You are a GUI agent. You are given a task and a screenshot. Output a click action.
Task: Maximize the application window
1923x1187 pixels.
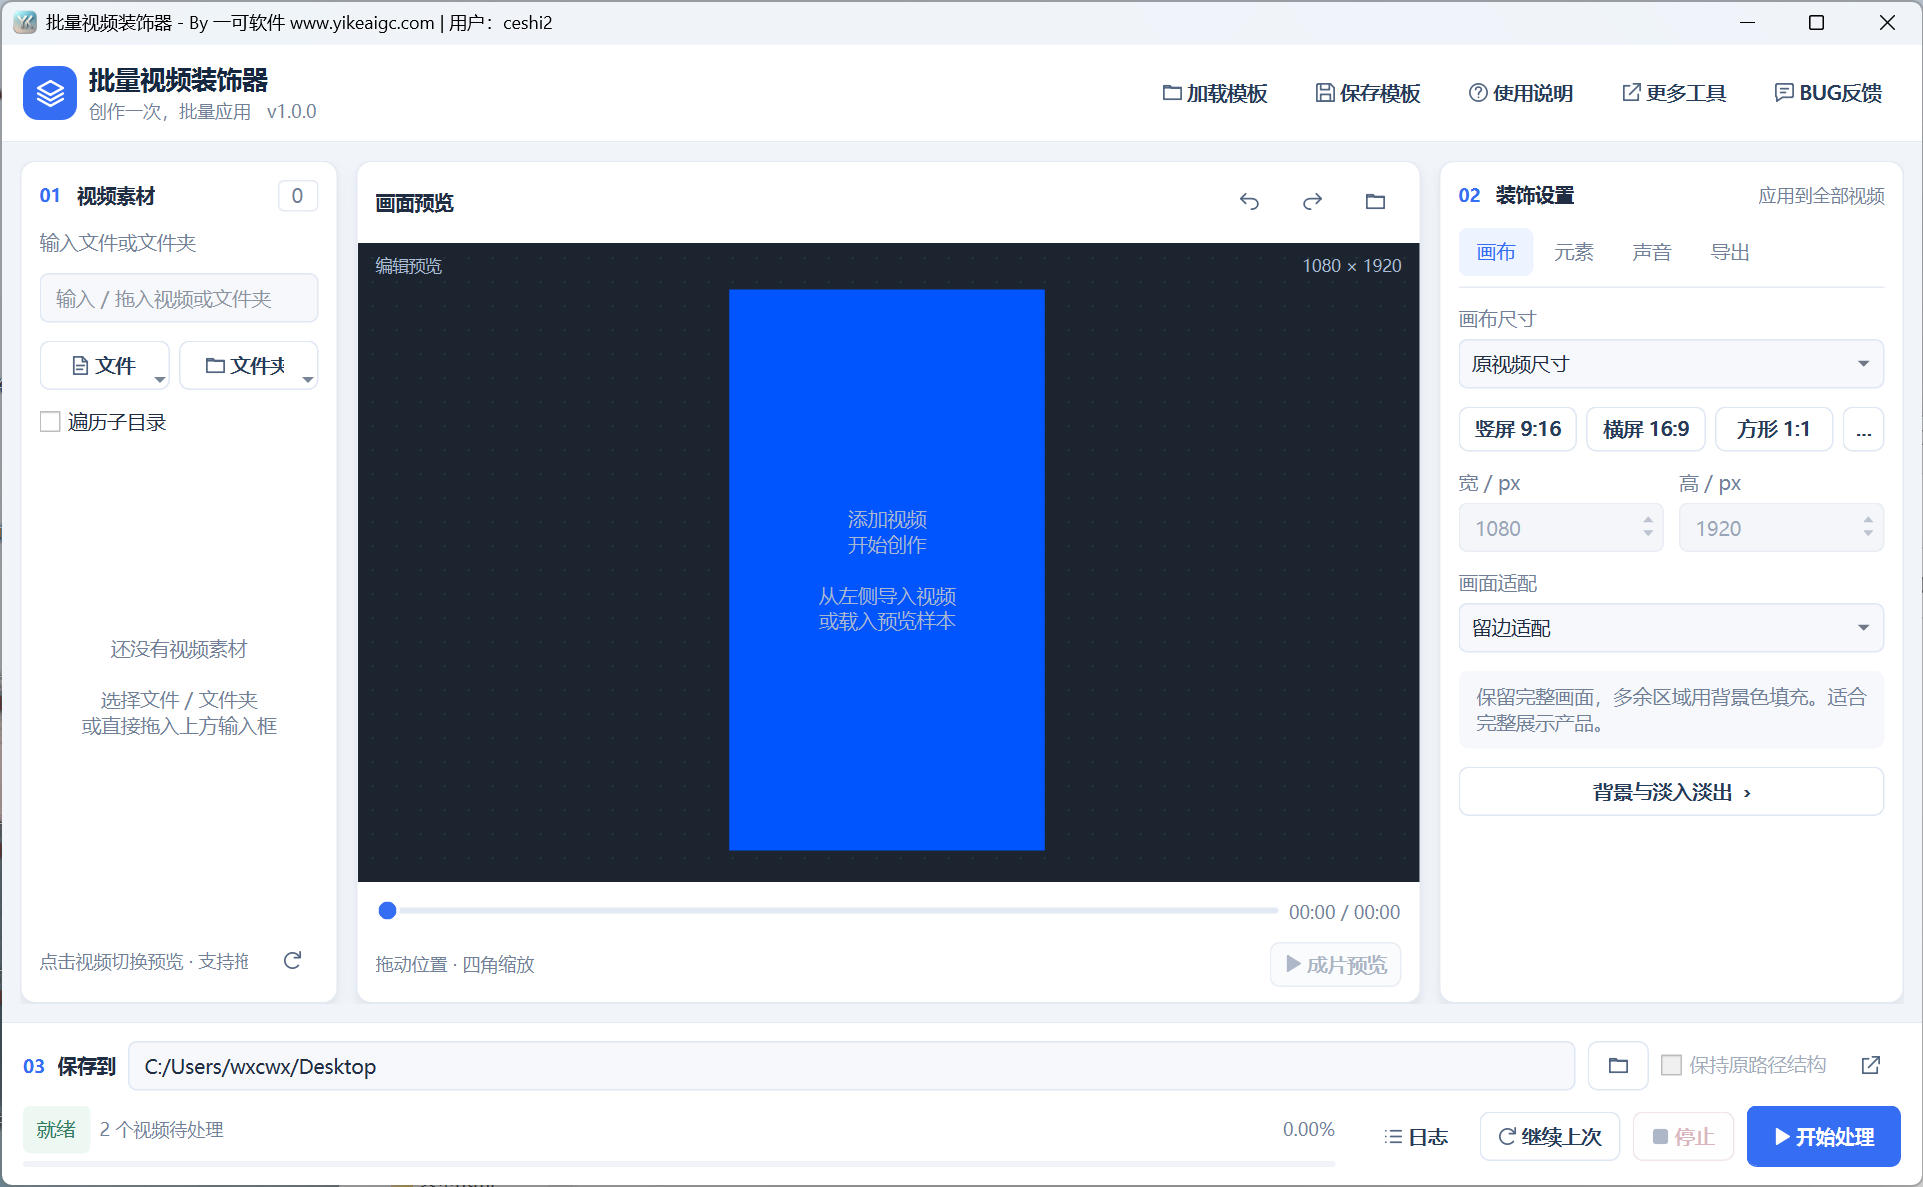pyautogui.click(x=1816, y=22)
